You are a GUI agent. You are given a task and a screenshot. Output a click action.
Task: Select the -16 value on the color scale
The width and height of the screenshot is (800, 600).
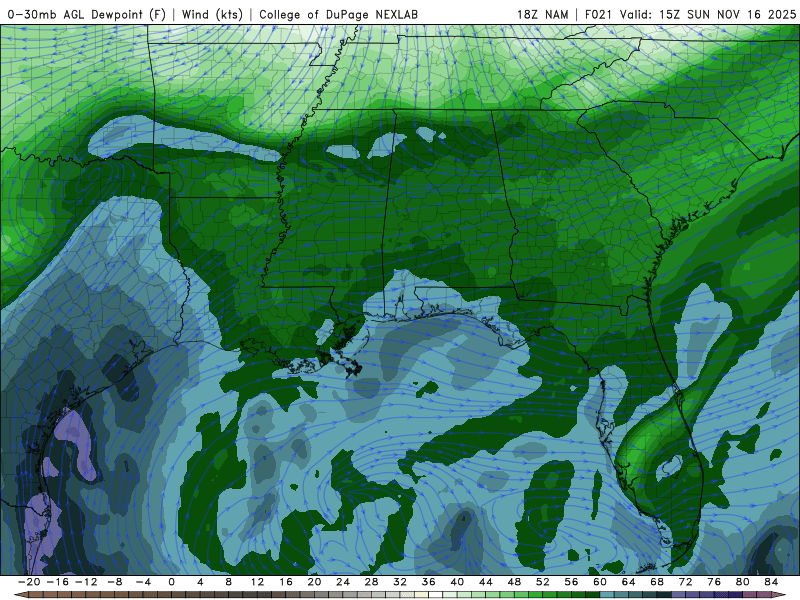pos(58,582)
